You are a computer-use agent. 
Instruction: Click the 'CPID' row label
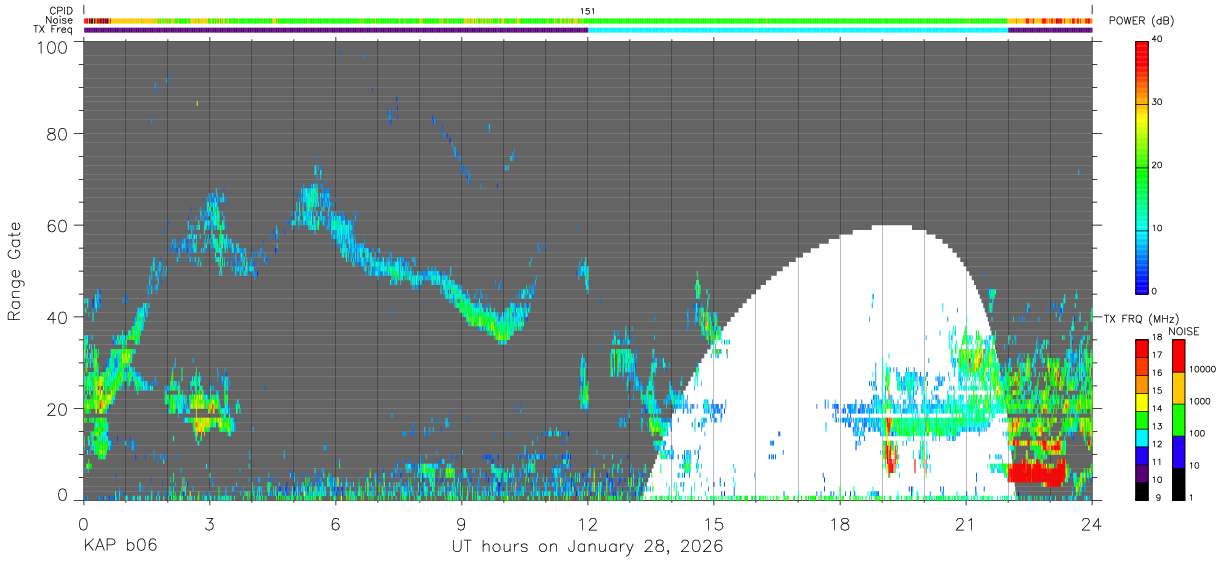click(x=61, y=11)
